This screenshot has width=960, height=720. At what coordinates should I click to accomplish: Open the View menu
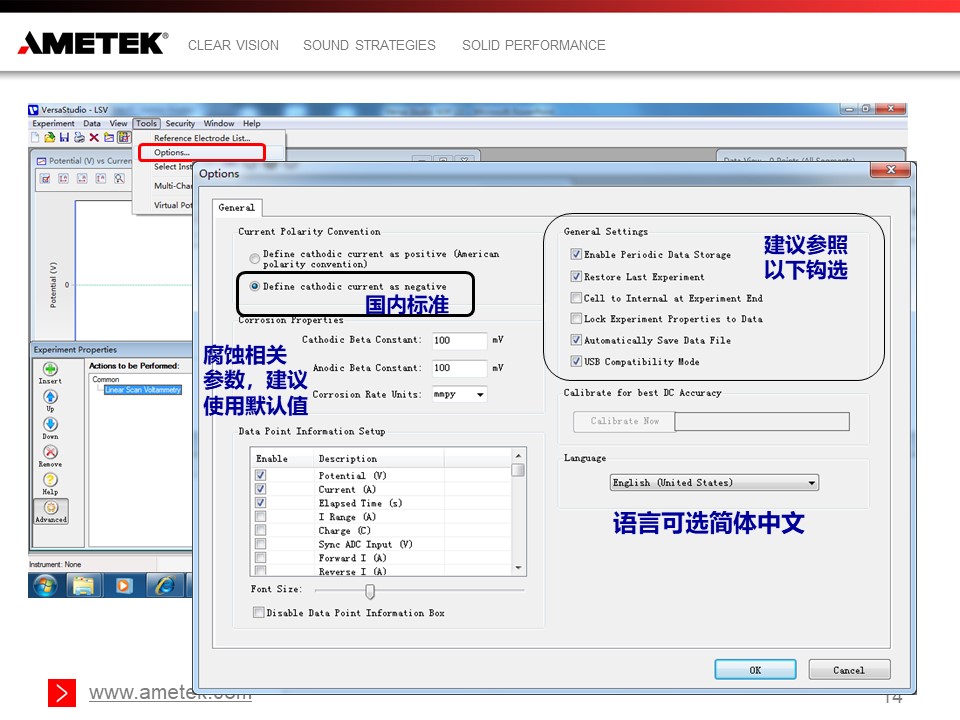coord(118,124)
